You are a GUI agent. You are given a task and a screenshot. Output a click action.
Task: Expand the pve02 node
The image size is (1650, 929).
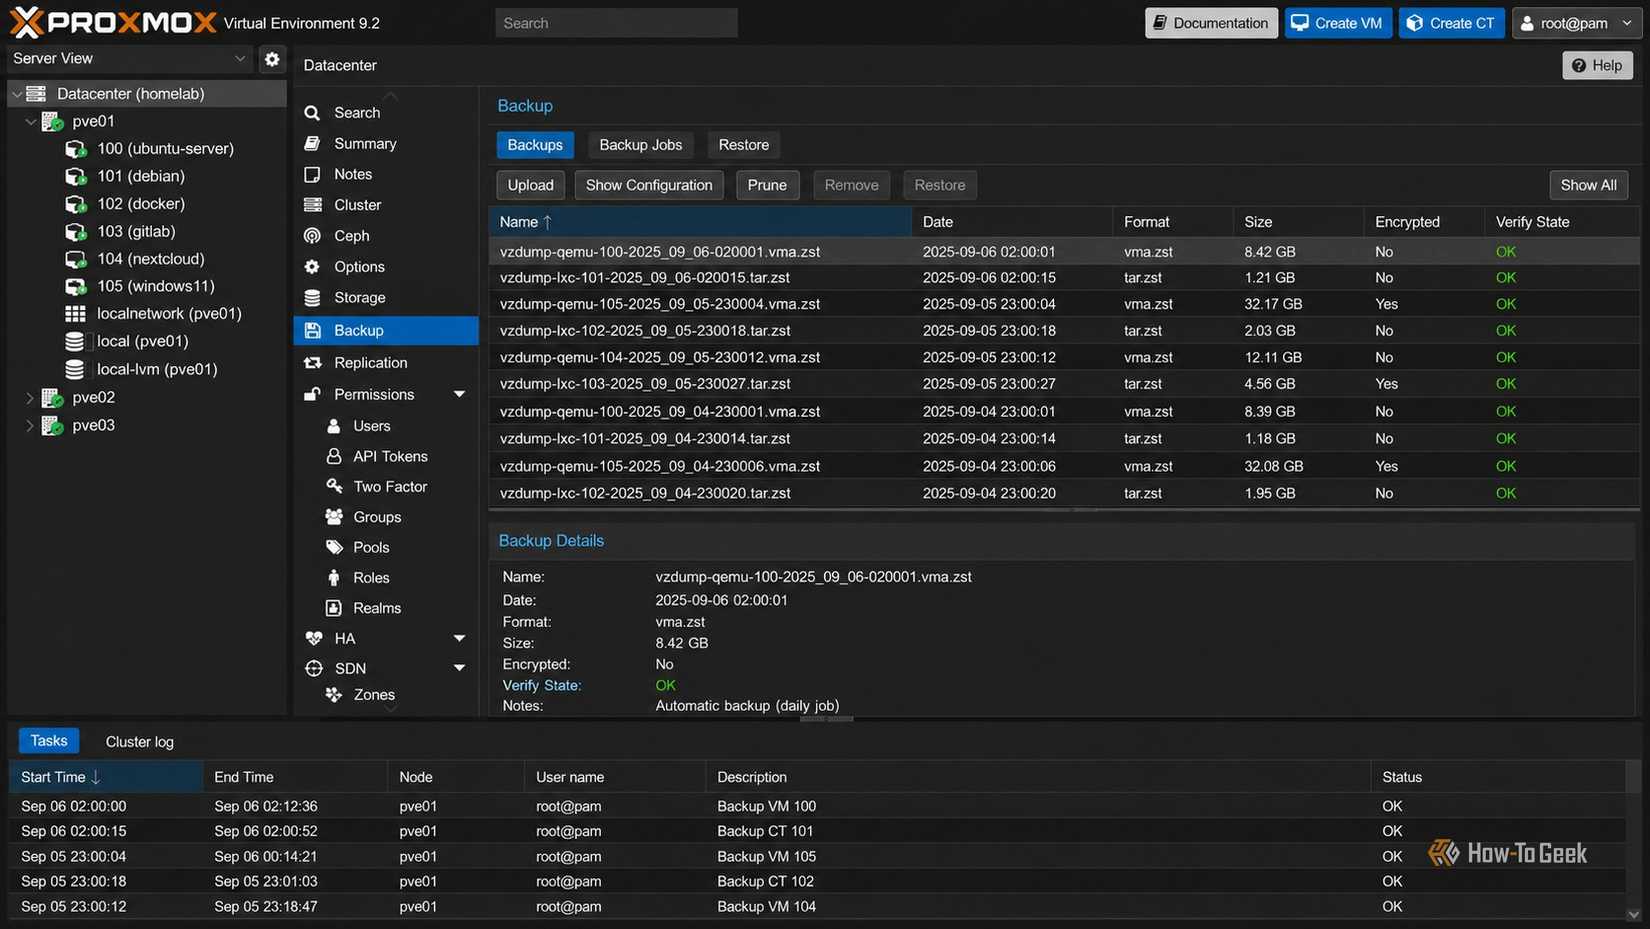(30, 398)
